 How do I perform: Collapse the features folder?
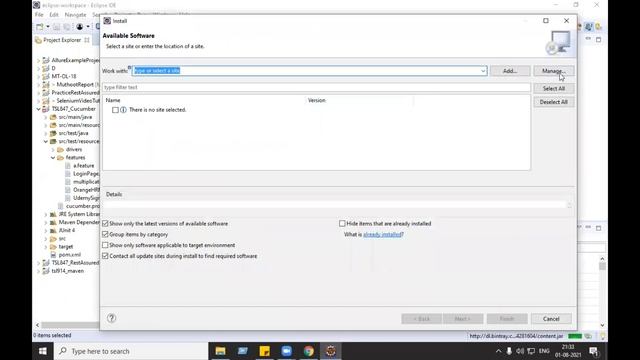53,158
